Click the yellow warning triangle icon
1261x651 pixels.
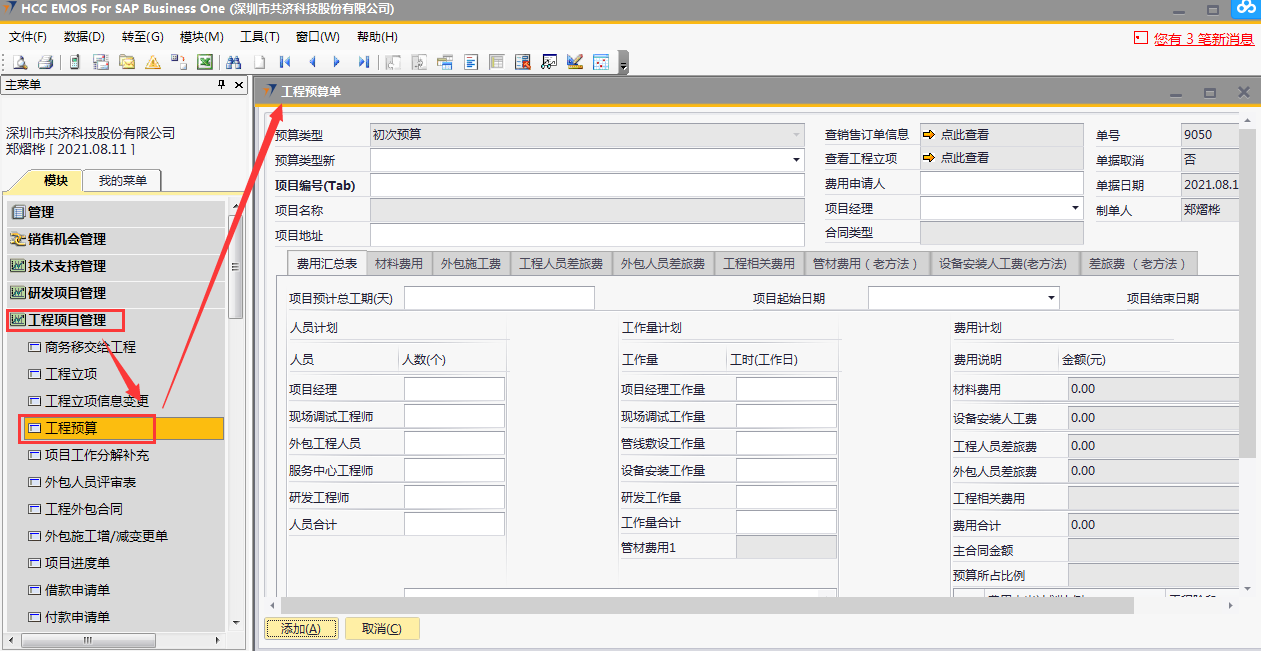153,62
